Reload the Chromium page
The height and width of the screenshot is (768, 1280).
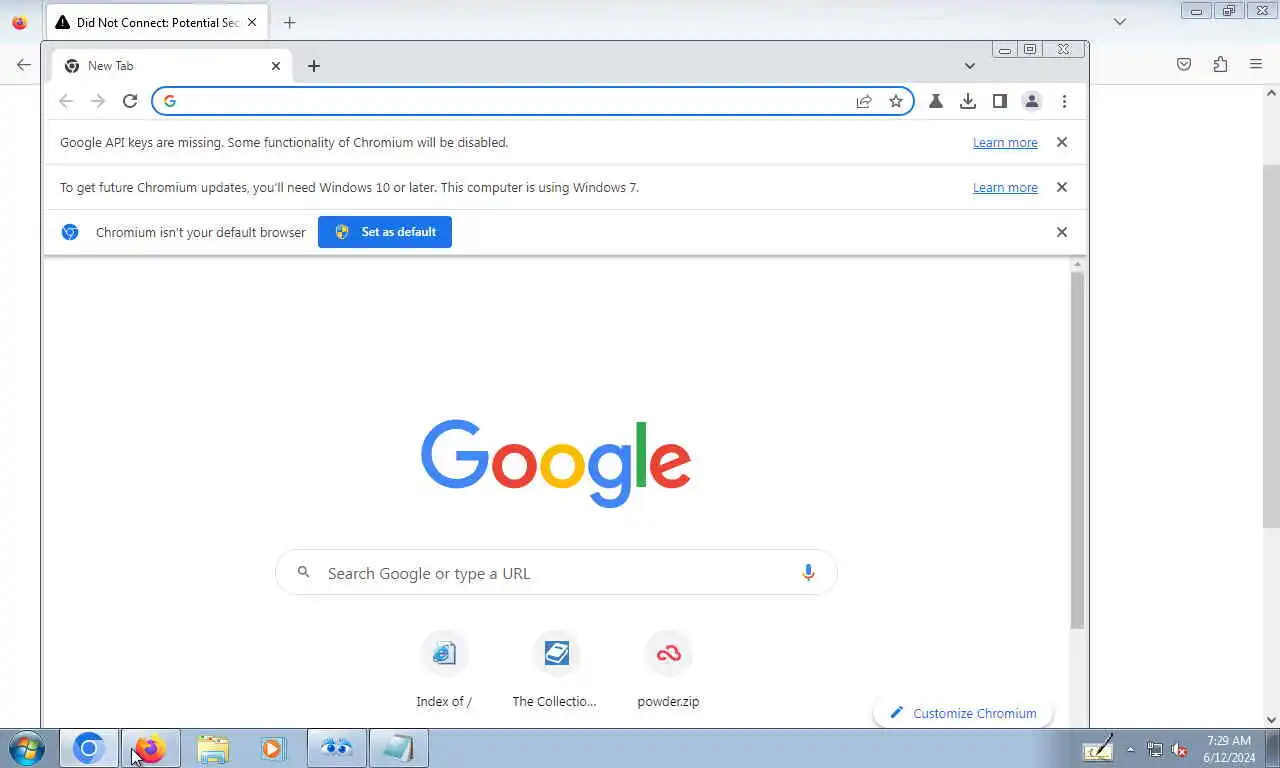[130, 101]
